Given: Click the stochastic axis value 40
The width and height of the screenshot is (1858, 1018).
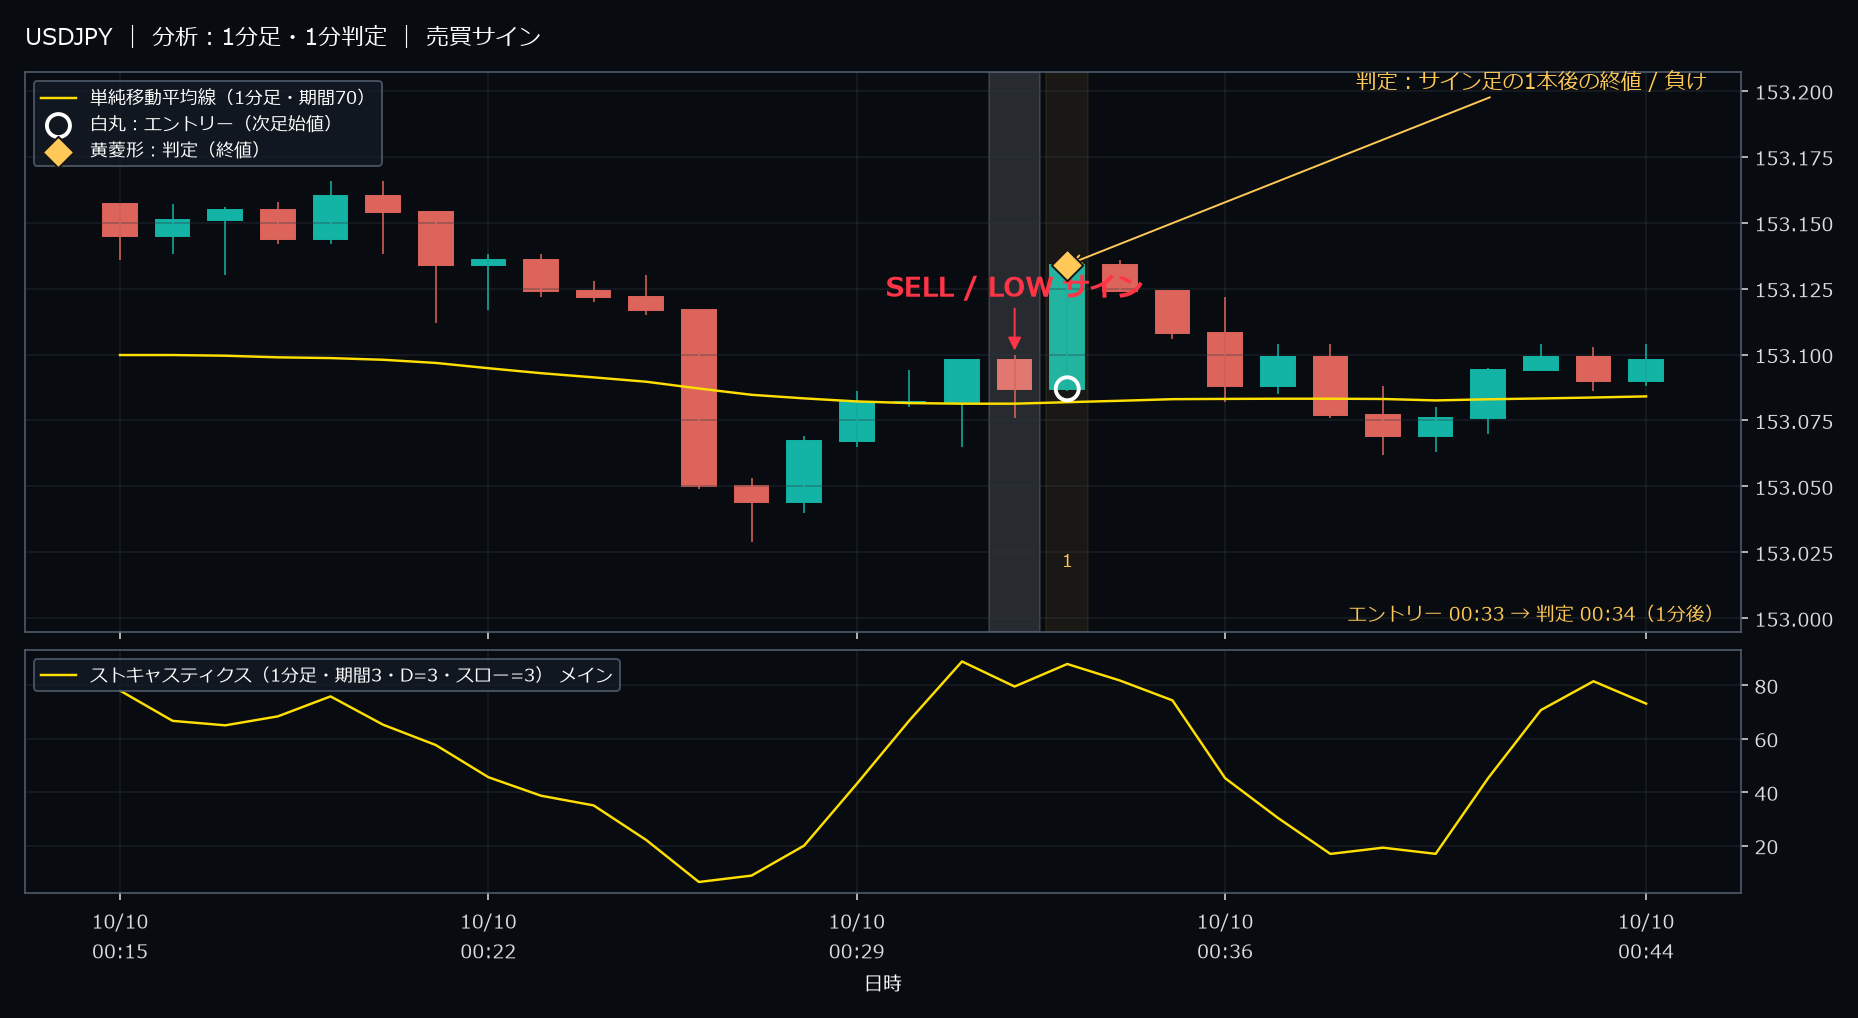Looking at the screenshot, I should tap(1766, 794).
